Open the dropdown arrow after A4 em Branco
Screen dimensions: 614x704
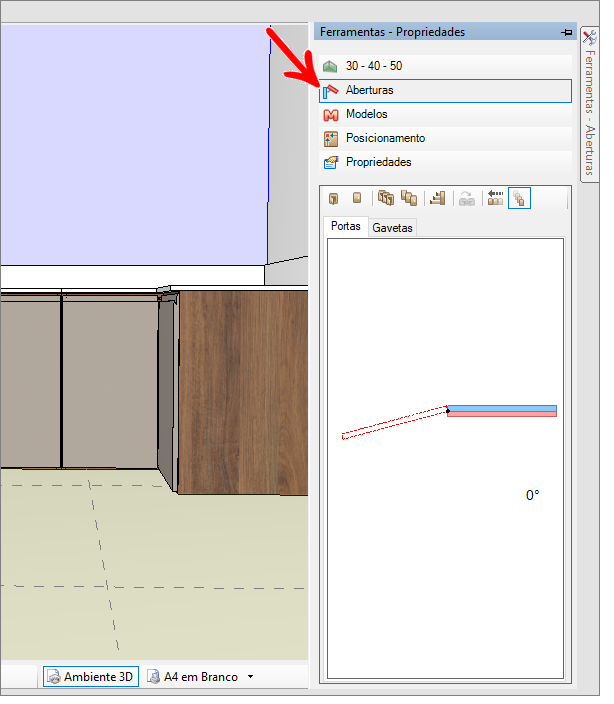click(x=250, y=677)
